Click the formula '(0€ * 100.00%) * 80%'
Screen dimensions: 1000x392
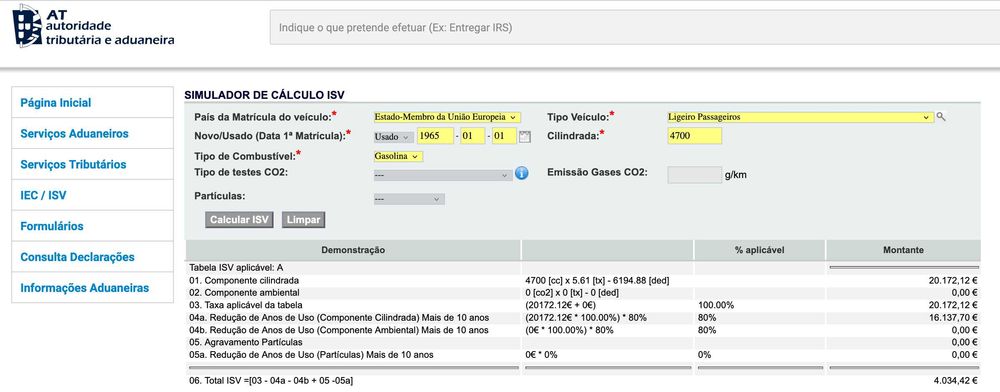click(x=569, y=330)
